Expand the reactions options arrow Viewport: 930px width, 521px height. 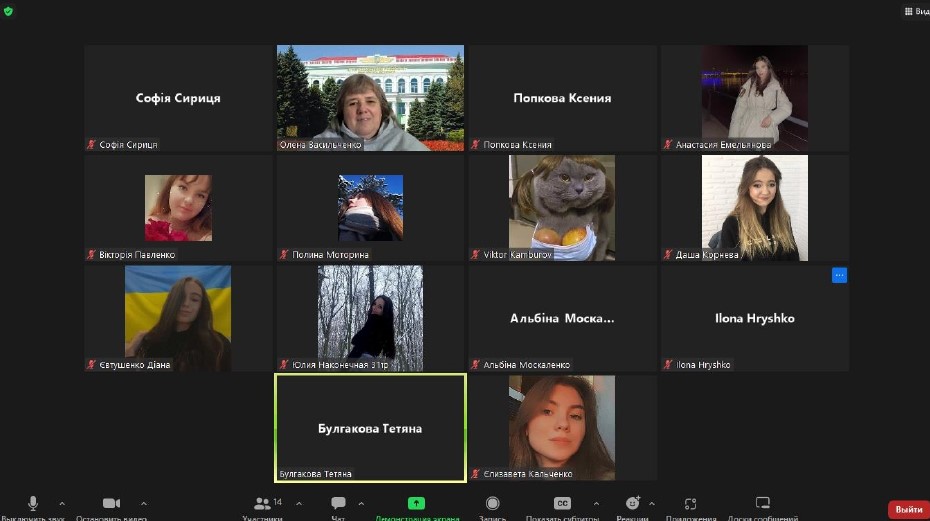tap(652, 504)
